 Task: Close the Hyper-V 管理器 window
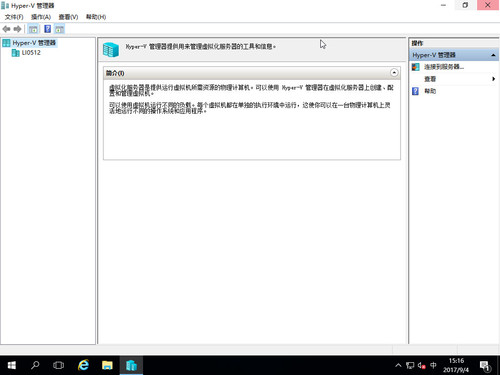488,5
